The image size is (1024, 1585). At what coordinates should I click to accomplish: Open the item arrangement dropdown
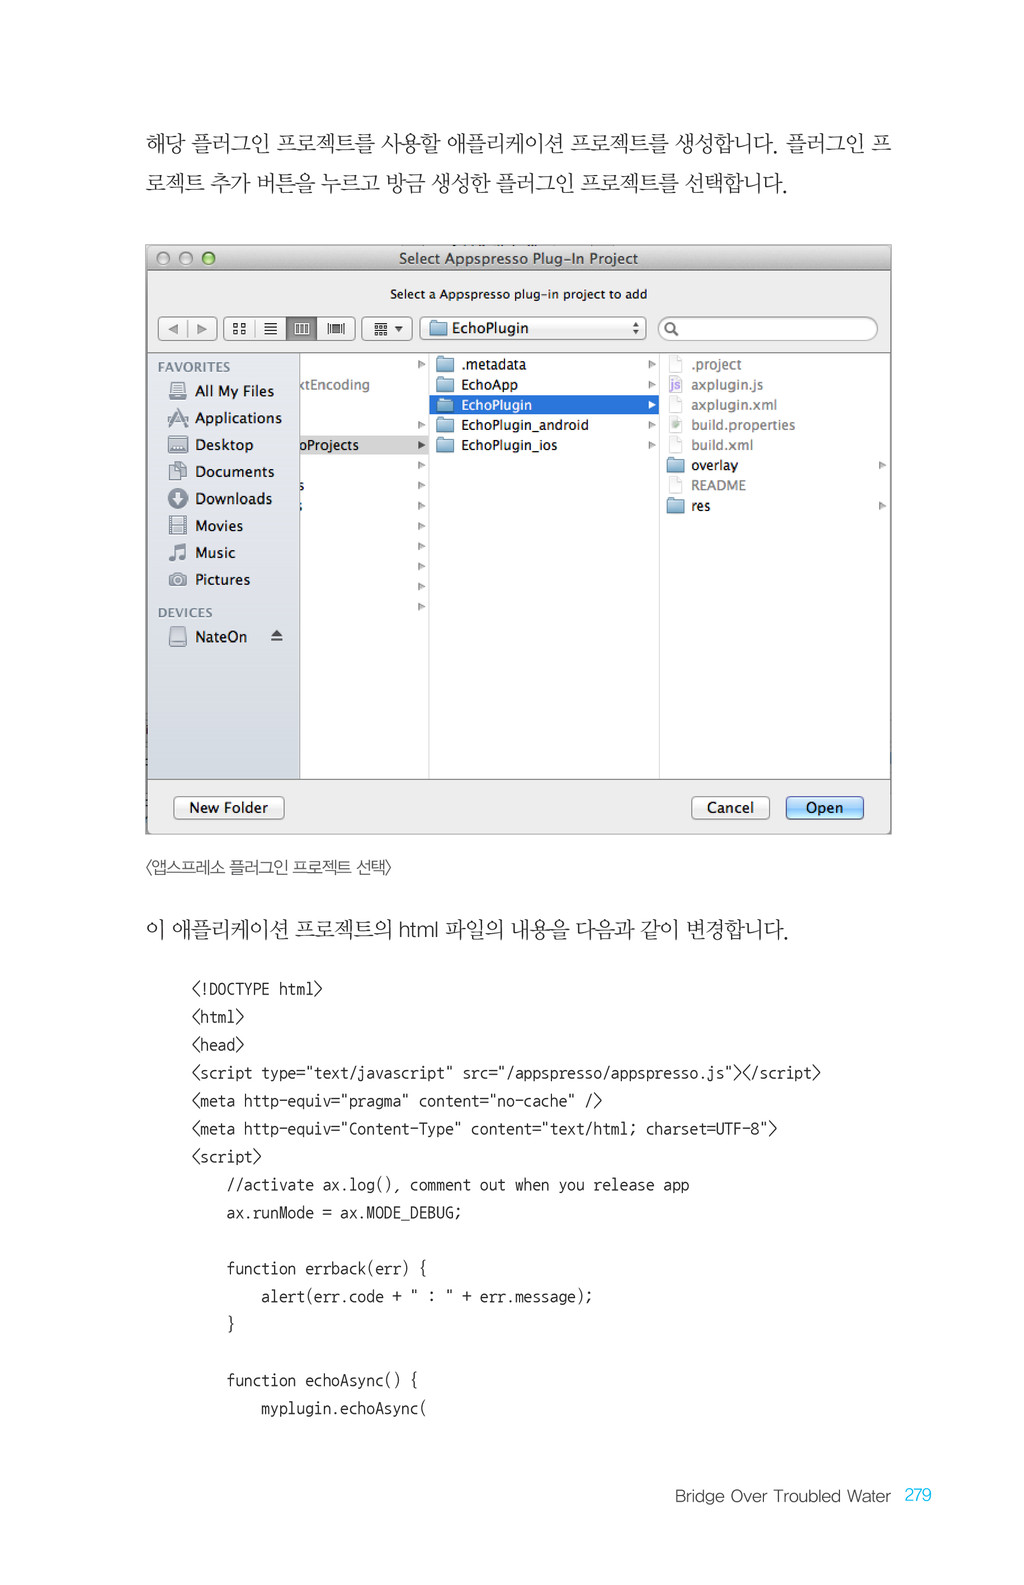[x=388, y=328]
